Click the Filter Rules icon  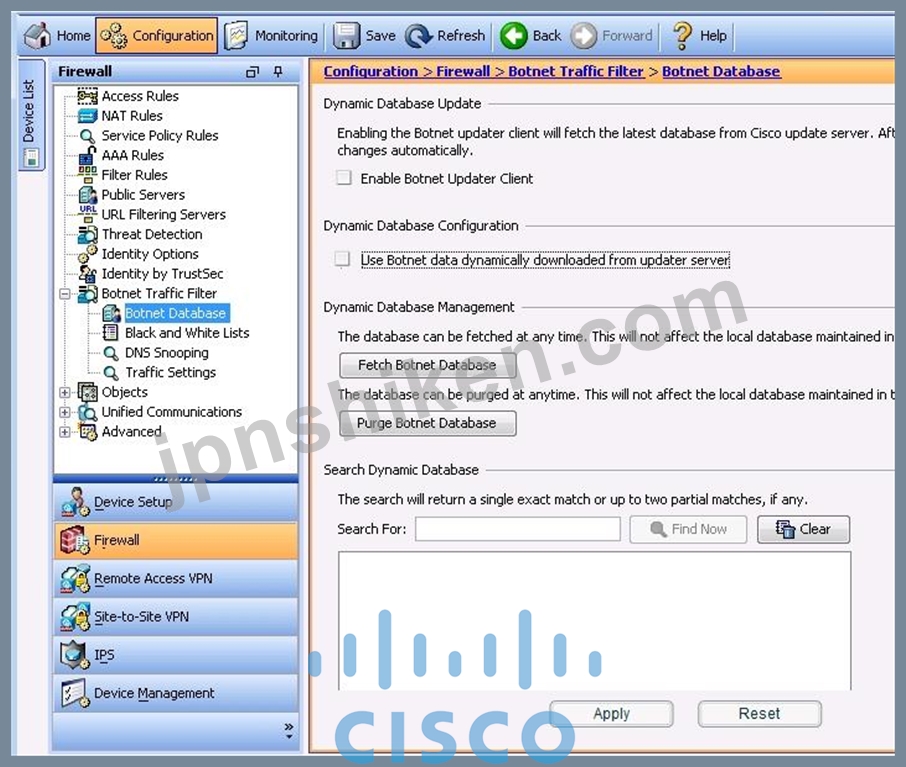tap(88, 175)
